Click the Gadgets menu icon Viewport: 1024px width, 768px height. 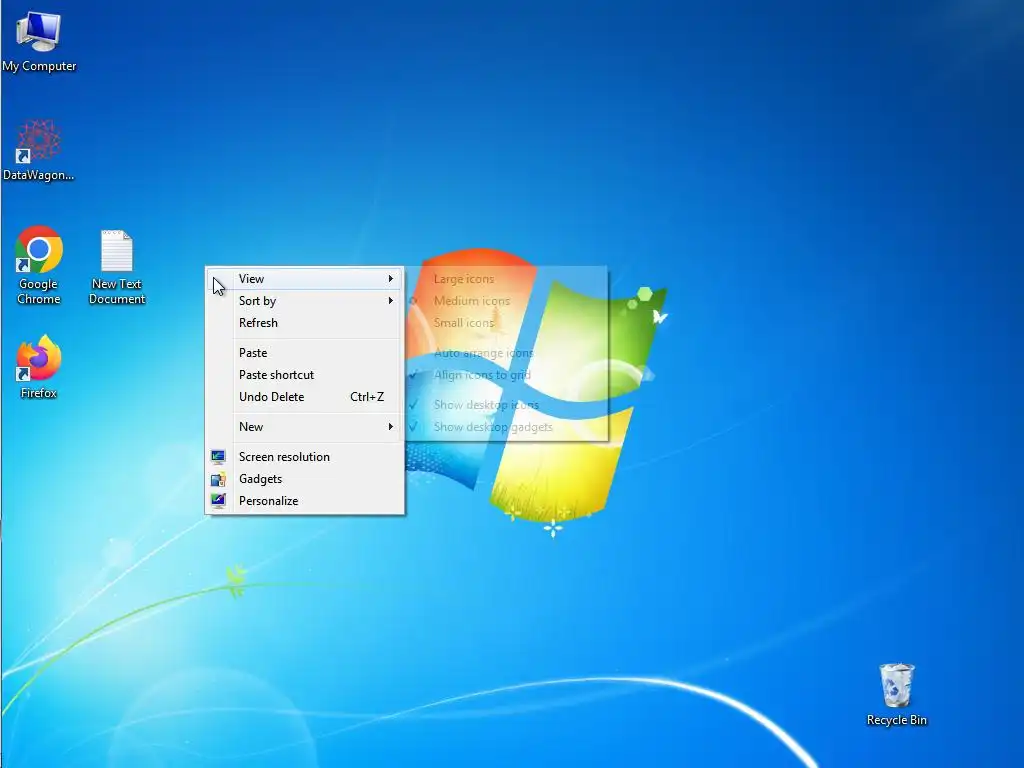click(218, 479)
